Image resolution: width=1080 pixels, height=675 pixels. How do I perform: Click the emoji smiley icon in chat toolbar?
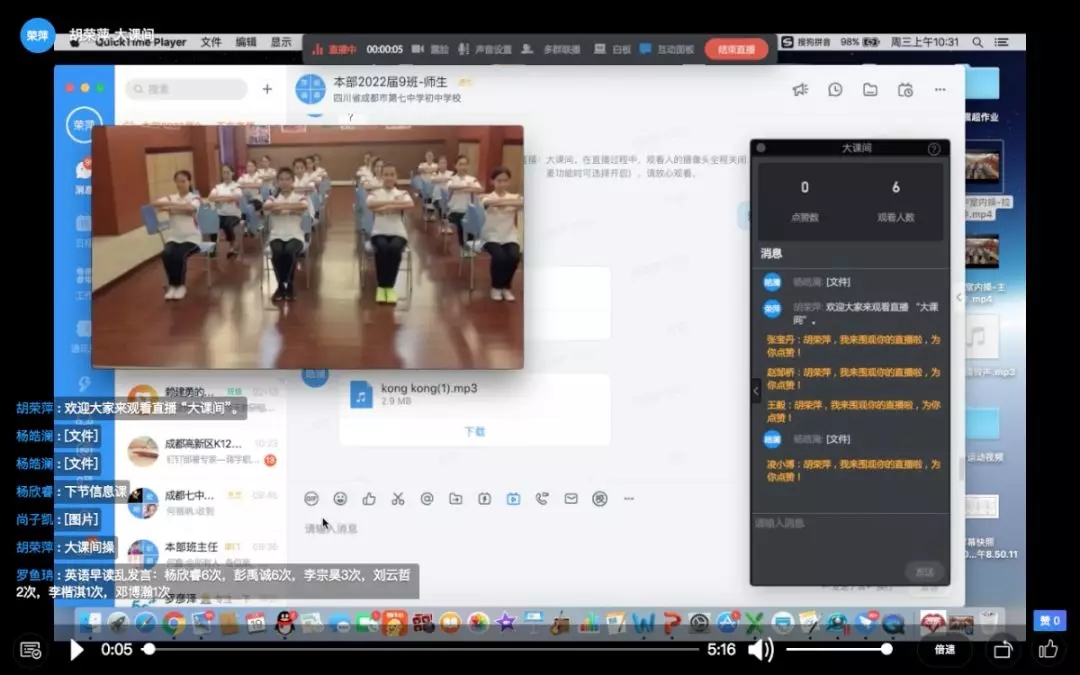tap(341, 498)
